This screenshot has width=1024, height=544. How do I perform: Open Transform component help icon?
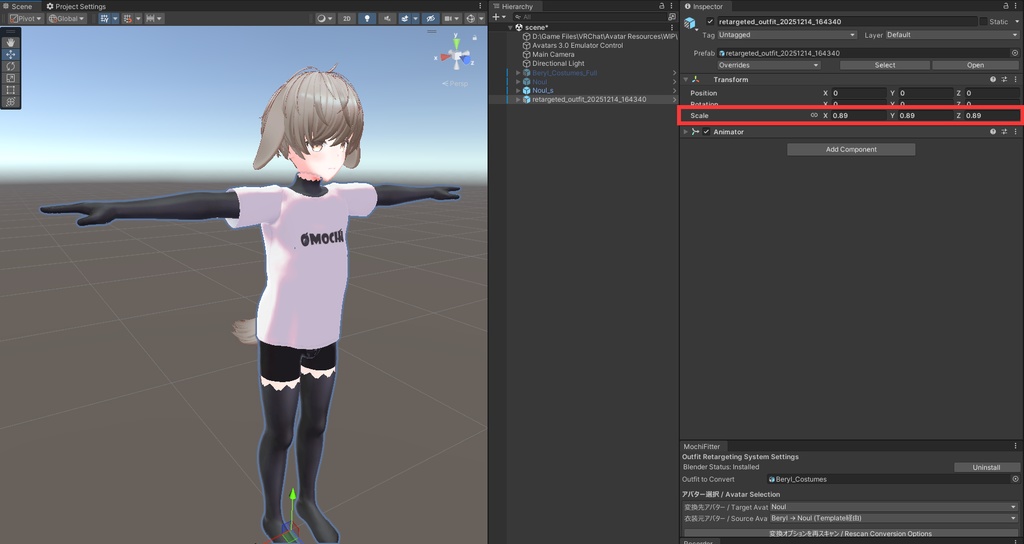coord(993,79)
